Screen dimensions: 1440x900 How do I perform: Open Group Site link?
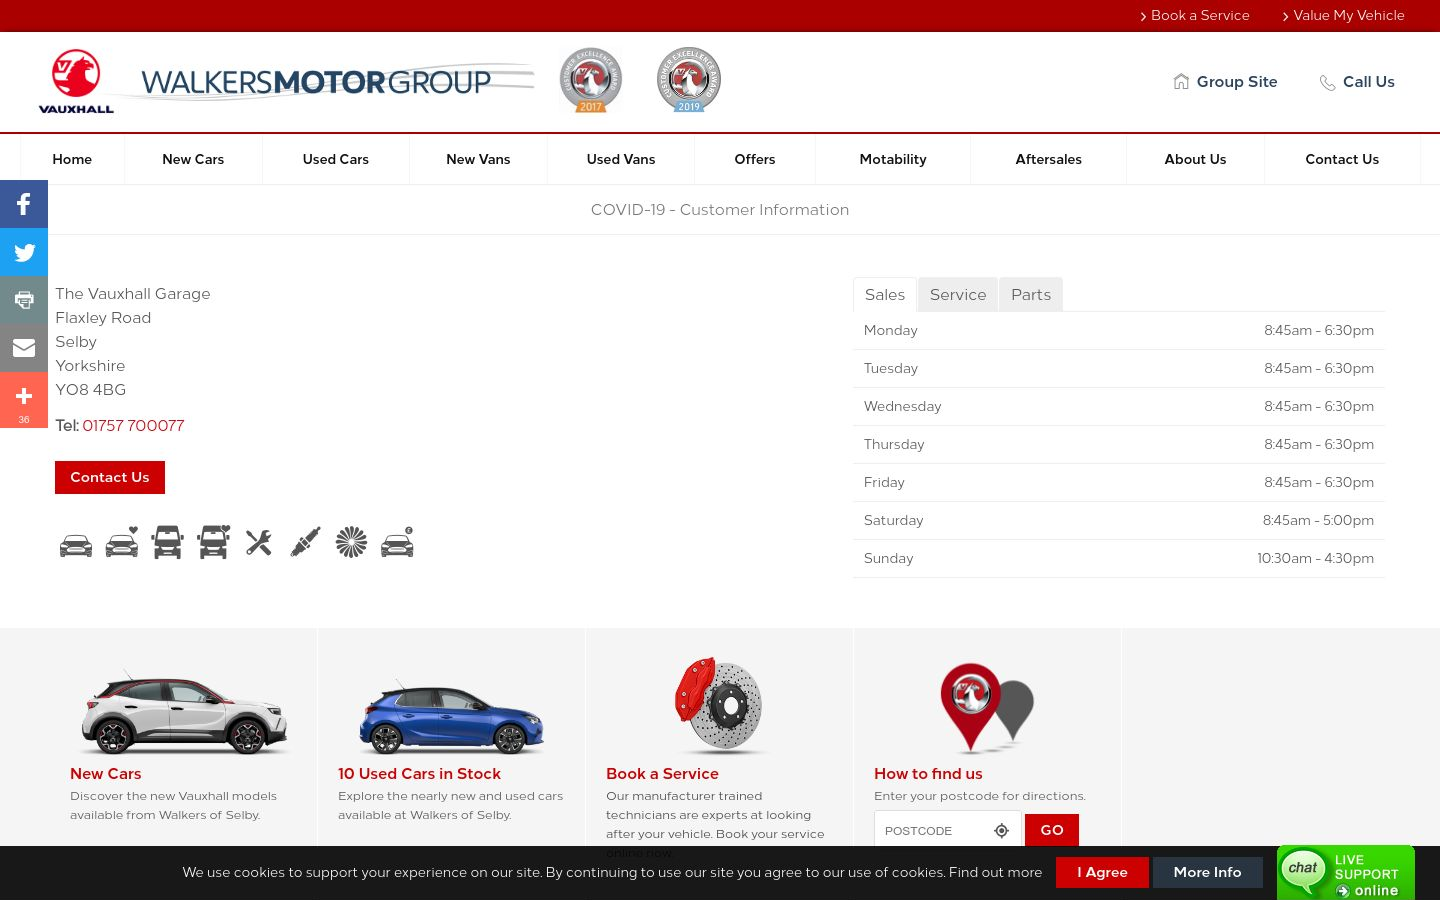[1225, 82]
